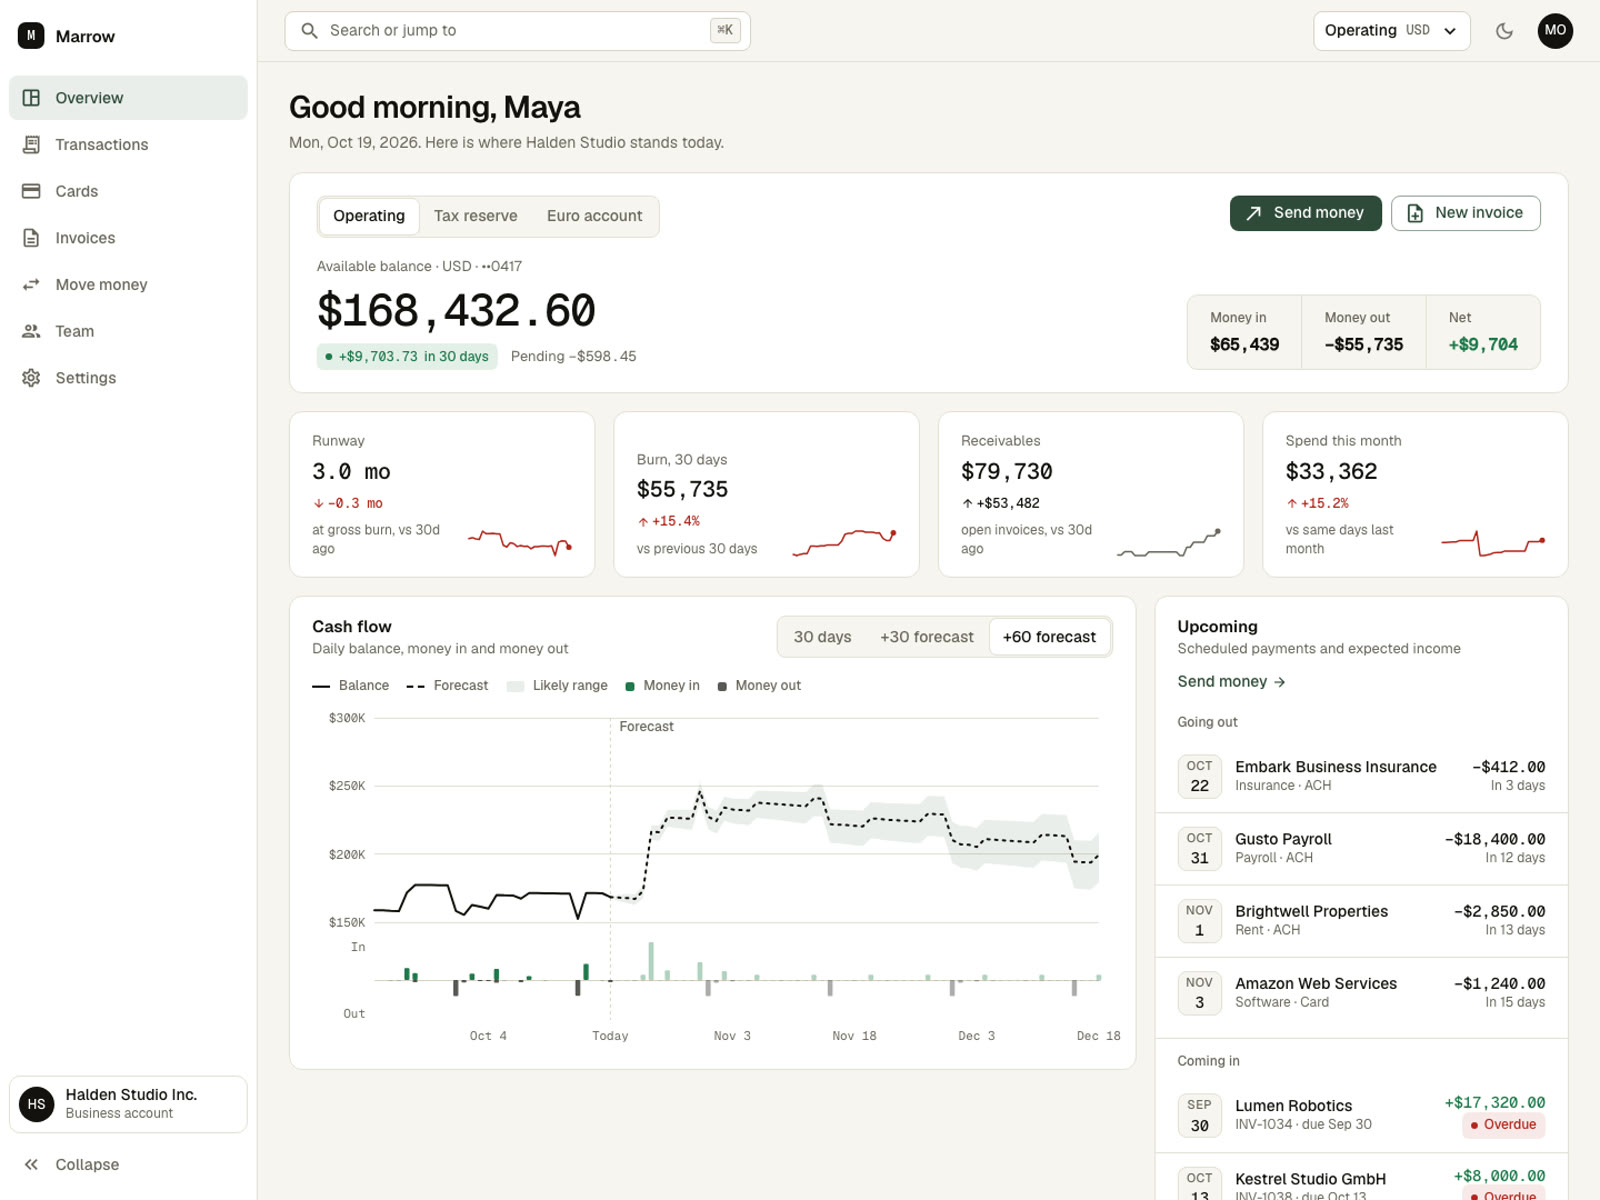Image resolution: width=1600 pixels, height=1200 pixels.
Task: Toggle the Money out legend item
Action: point(759,686)
